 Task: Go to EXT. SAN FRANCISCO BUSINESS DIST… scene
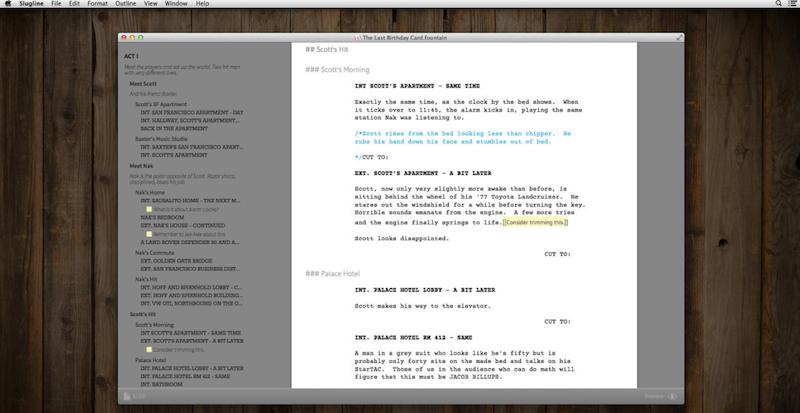point(190,269)
